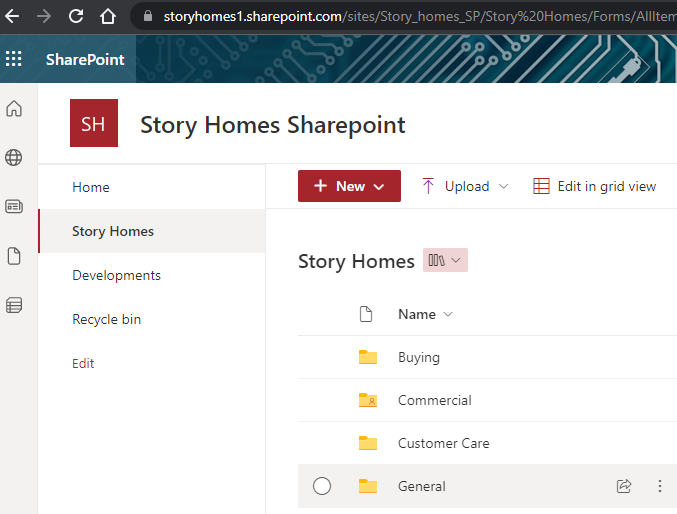Click the upload arrow icon
Screen dimensions: 677x514
[x=428, y=186]
